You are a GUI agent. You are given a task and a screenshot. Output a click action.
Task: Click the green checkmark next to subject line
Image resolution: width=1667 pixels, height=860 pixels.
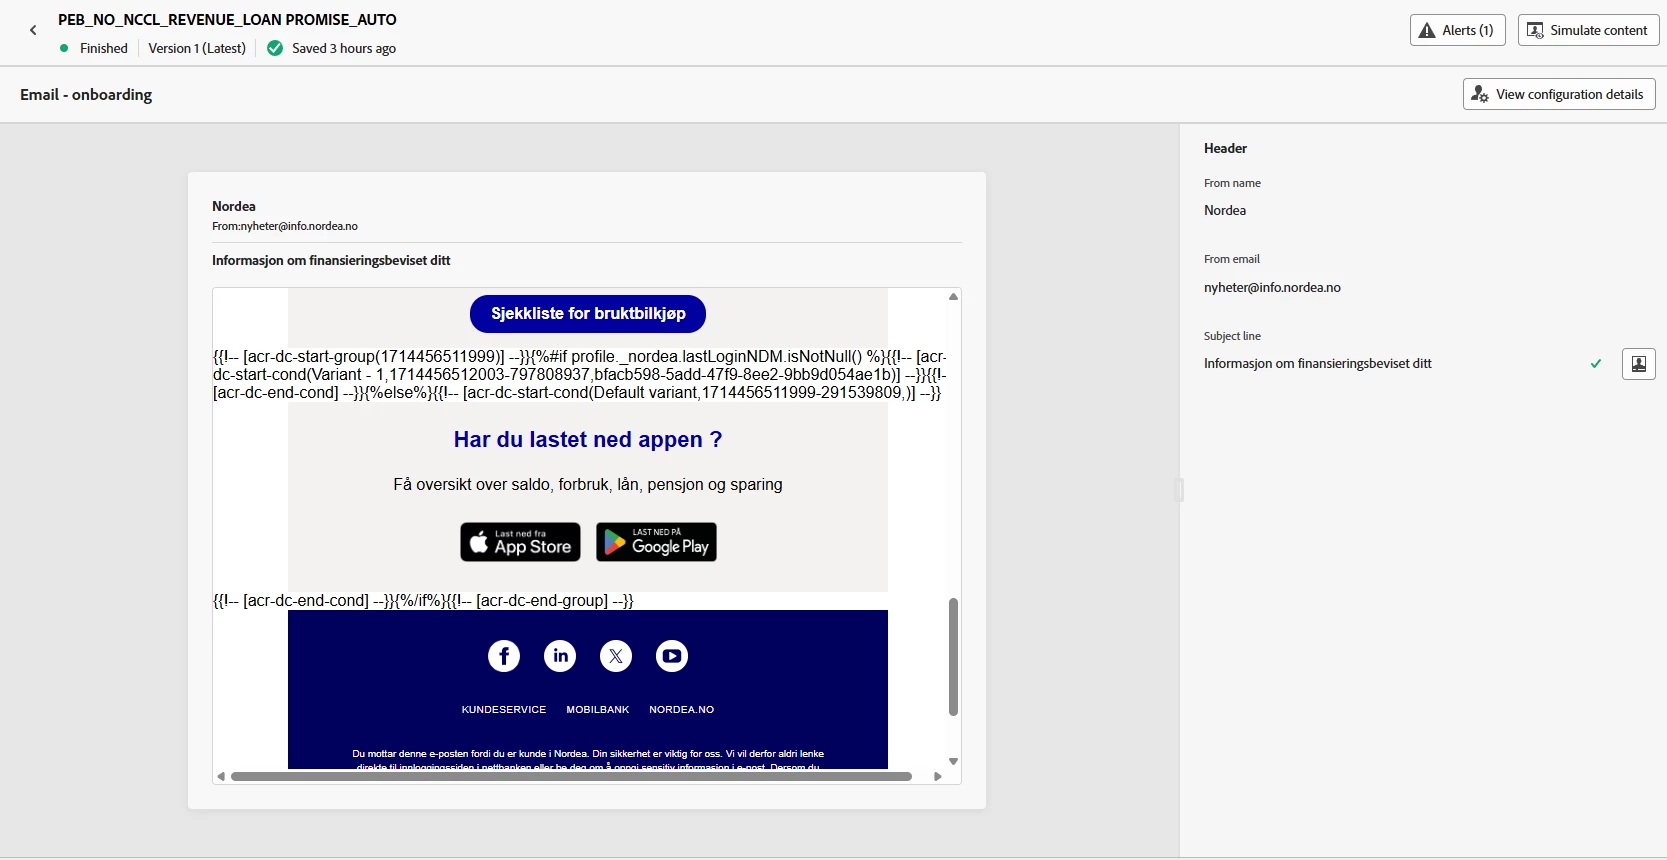pos(1596,364)
